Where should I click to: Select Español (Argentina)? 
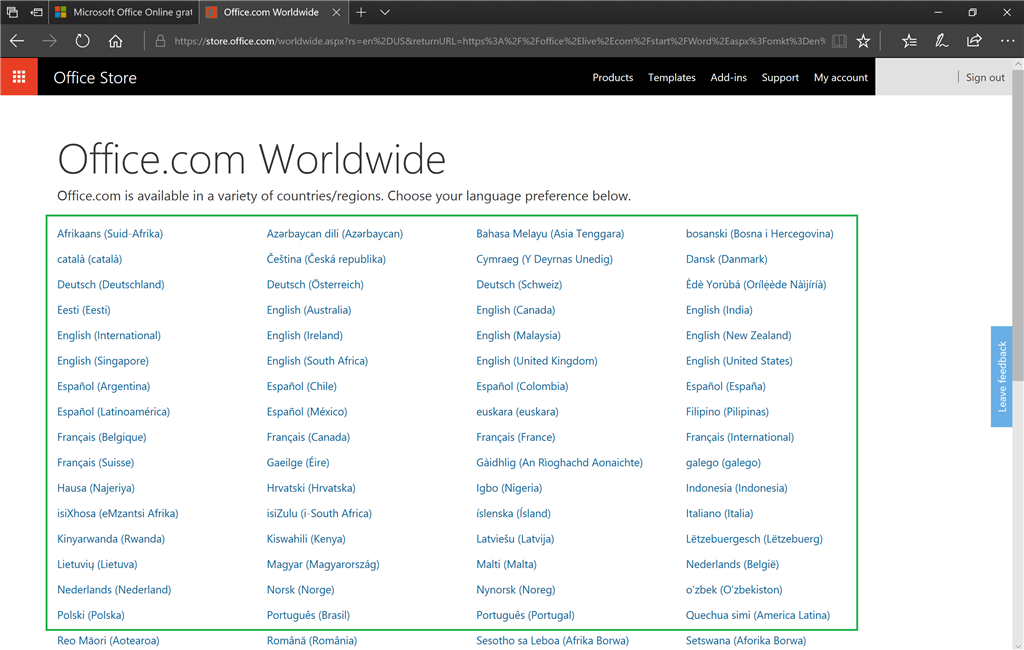pos(103,386)
